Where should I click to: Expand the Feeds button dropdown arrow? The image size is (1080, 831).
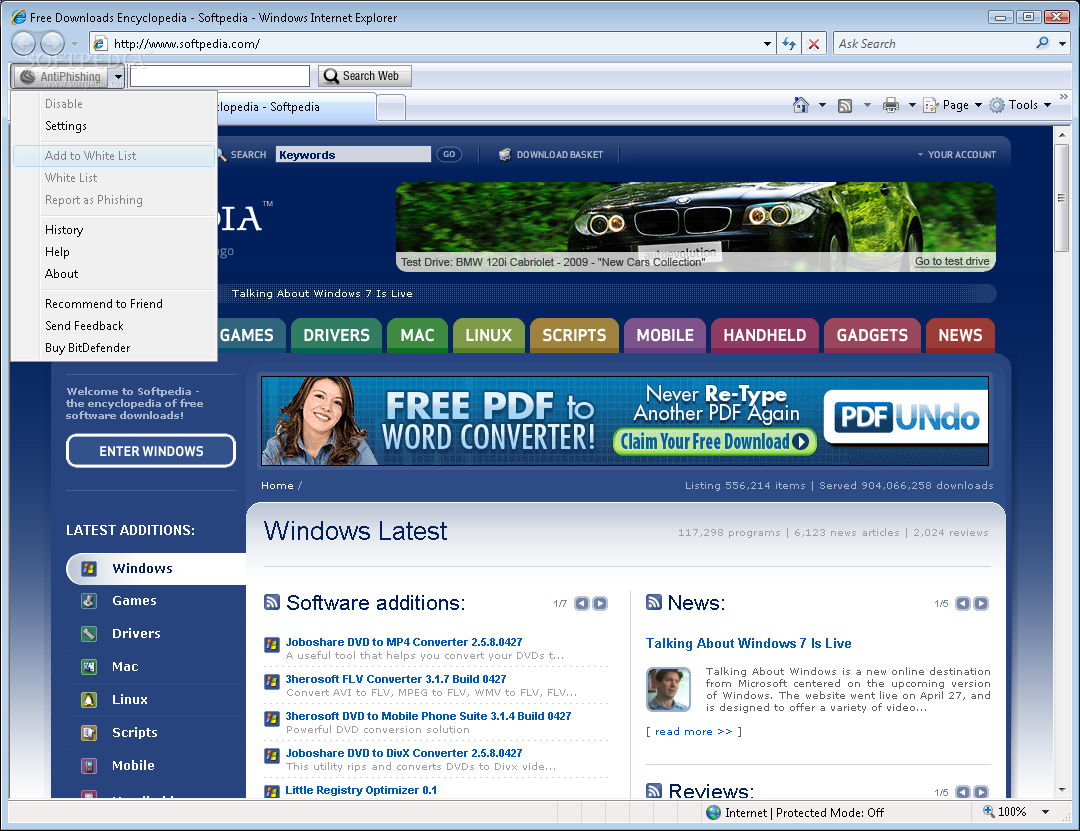(x=867, y=105)
